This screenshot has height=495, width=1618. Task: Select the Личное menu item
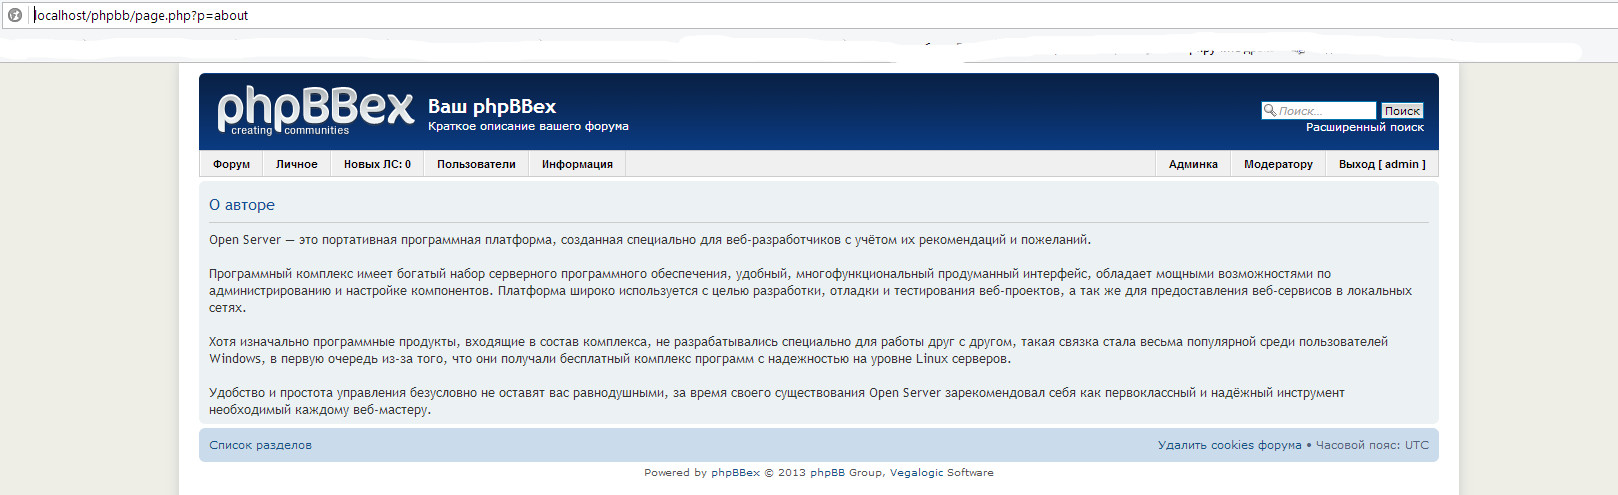296,164
